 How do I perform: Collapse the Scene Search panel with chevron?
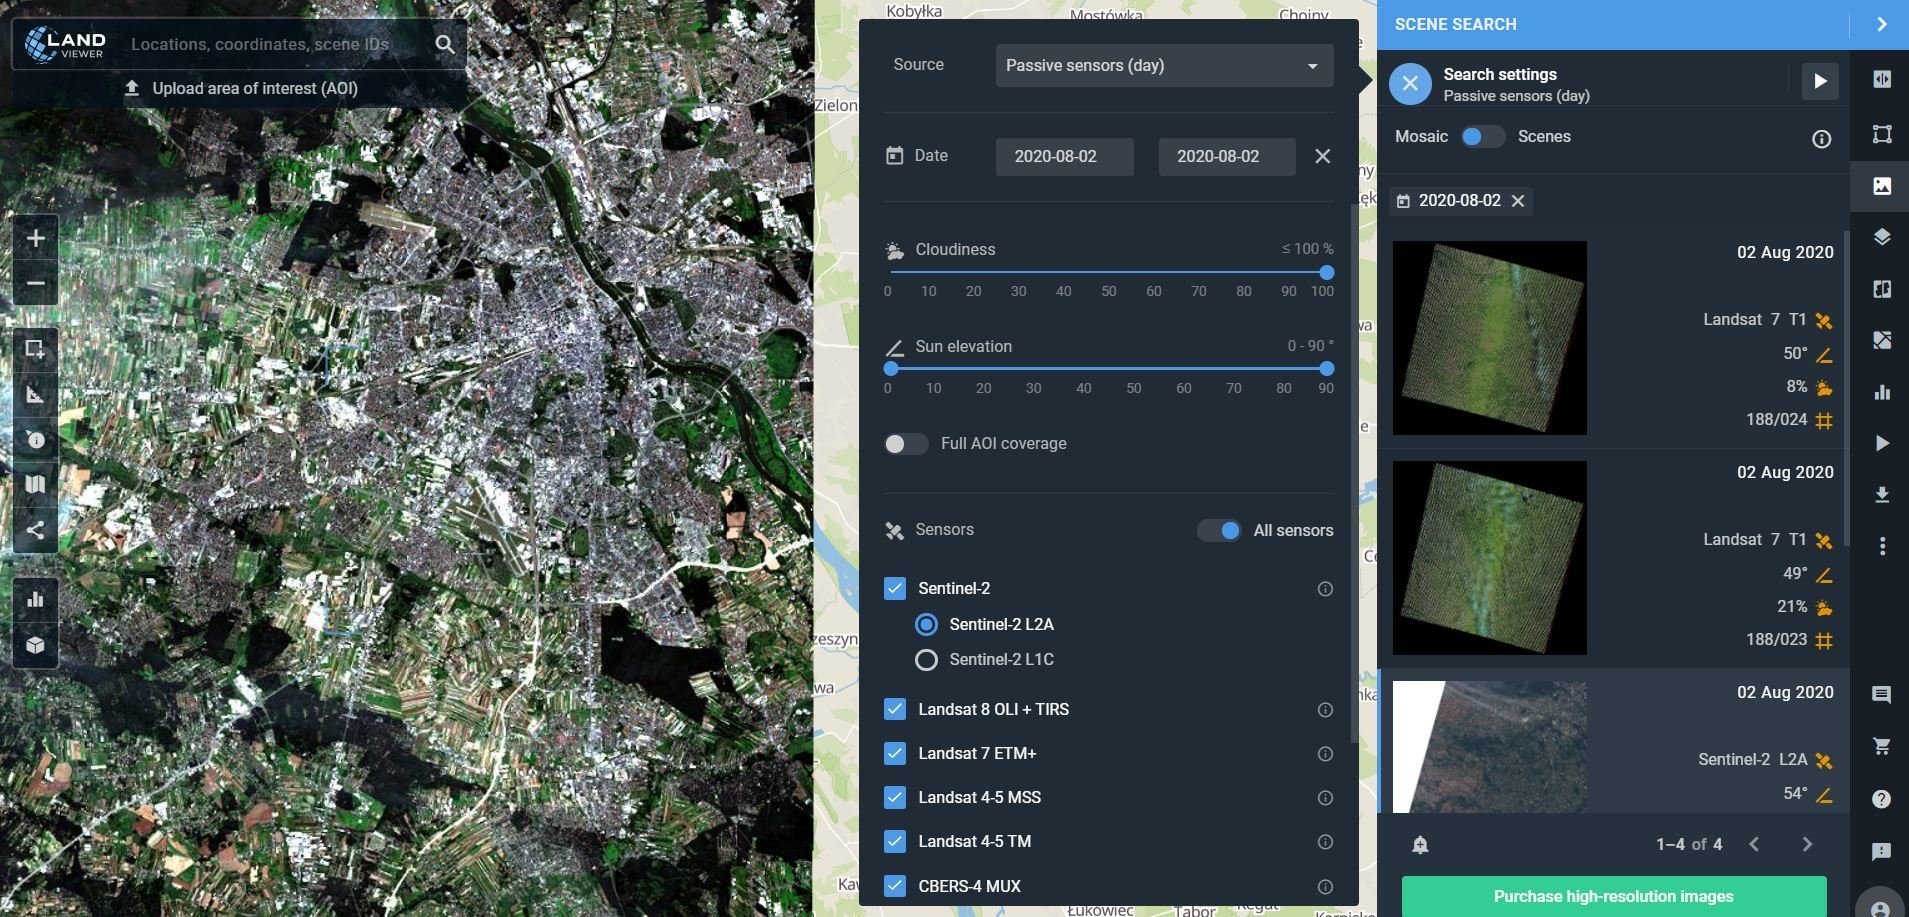[1881, 24]
